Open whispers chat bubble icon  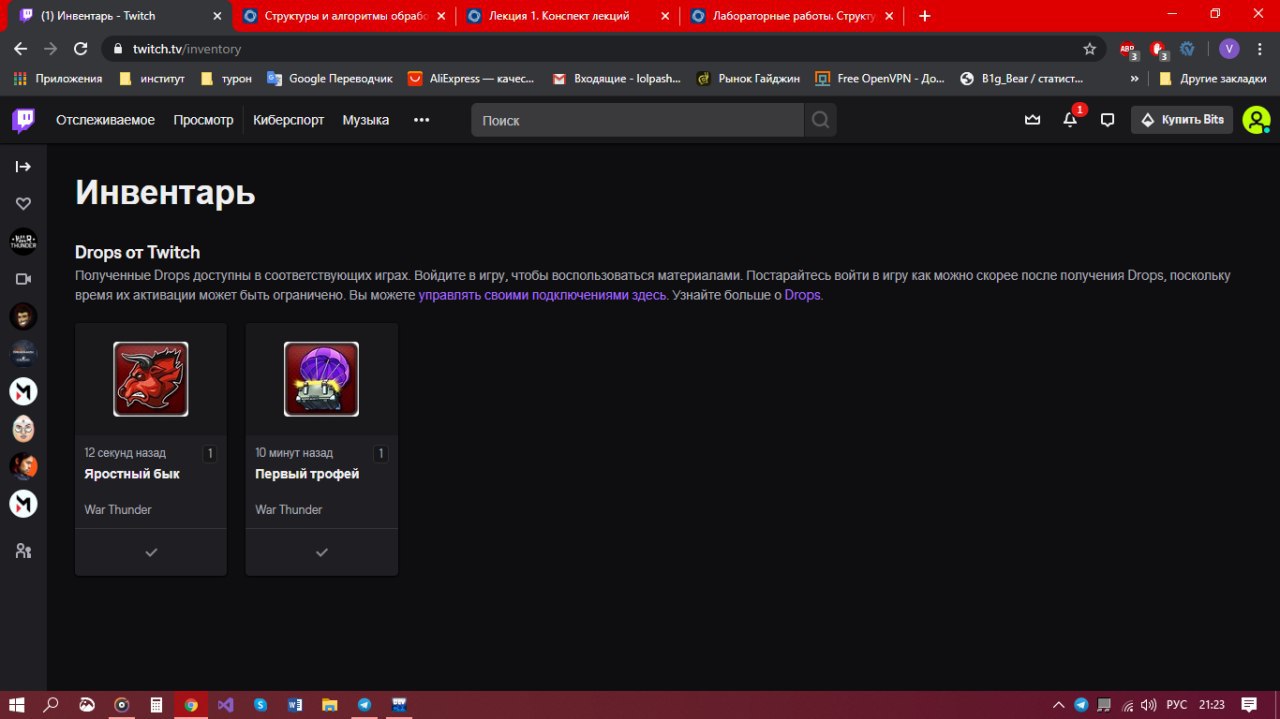pyautogui.click(x=1107, y=120)
